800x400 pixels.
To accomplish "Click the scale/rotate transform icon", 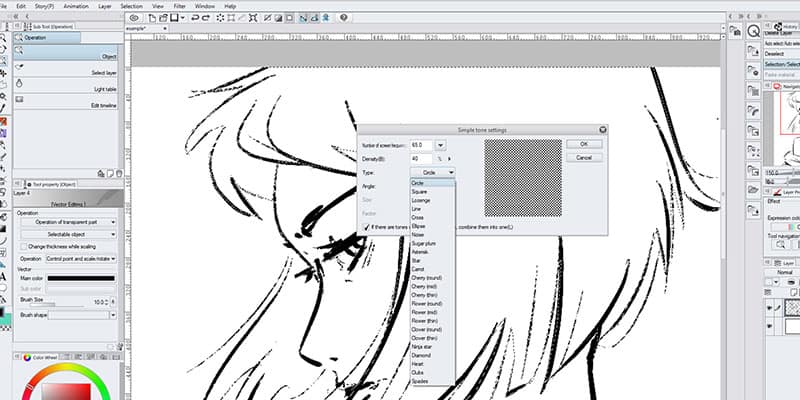I will click(253, 18).
